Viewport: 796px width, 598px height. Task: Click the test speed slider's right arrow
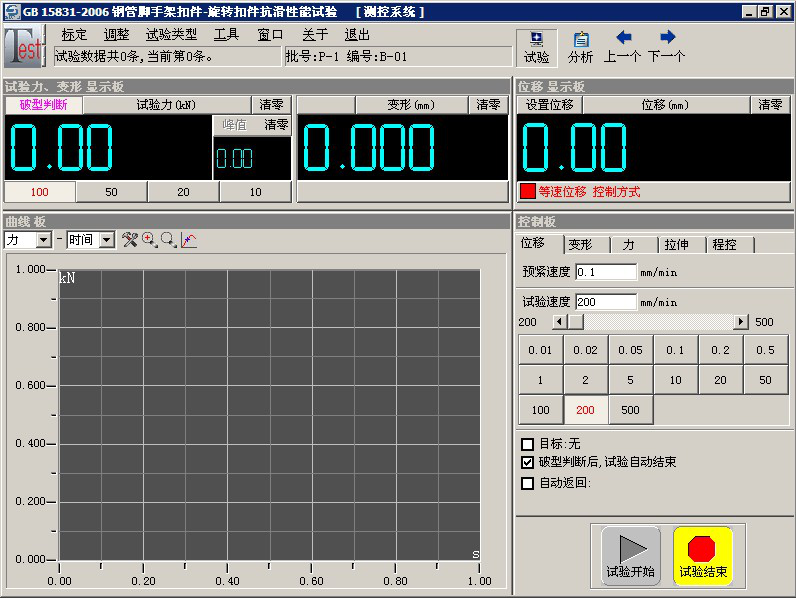[741, 322]
